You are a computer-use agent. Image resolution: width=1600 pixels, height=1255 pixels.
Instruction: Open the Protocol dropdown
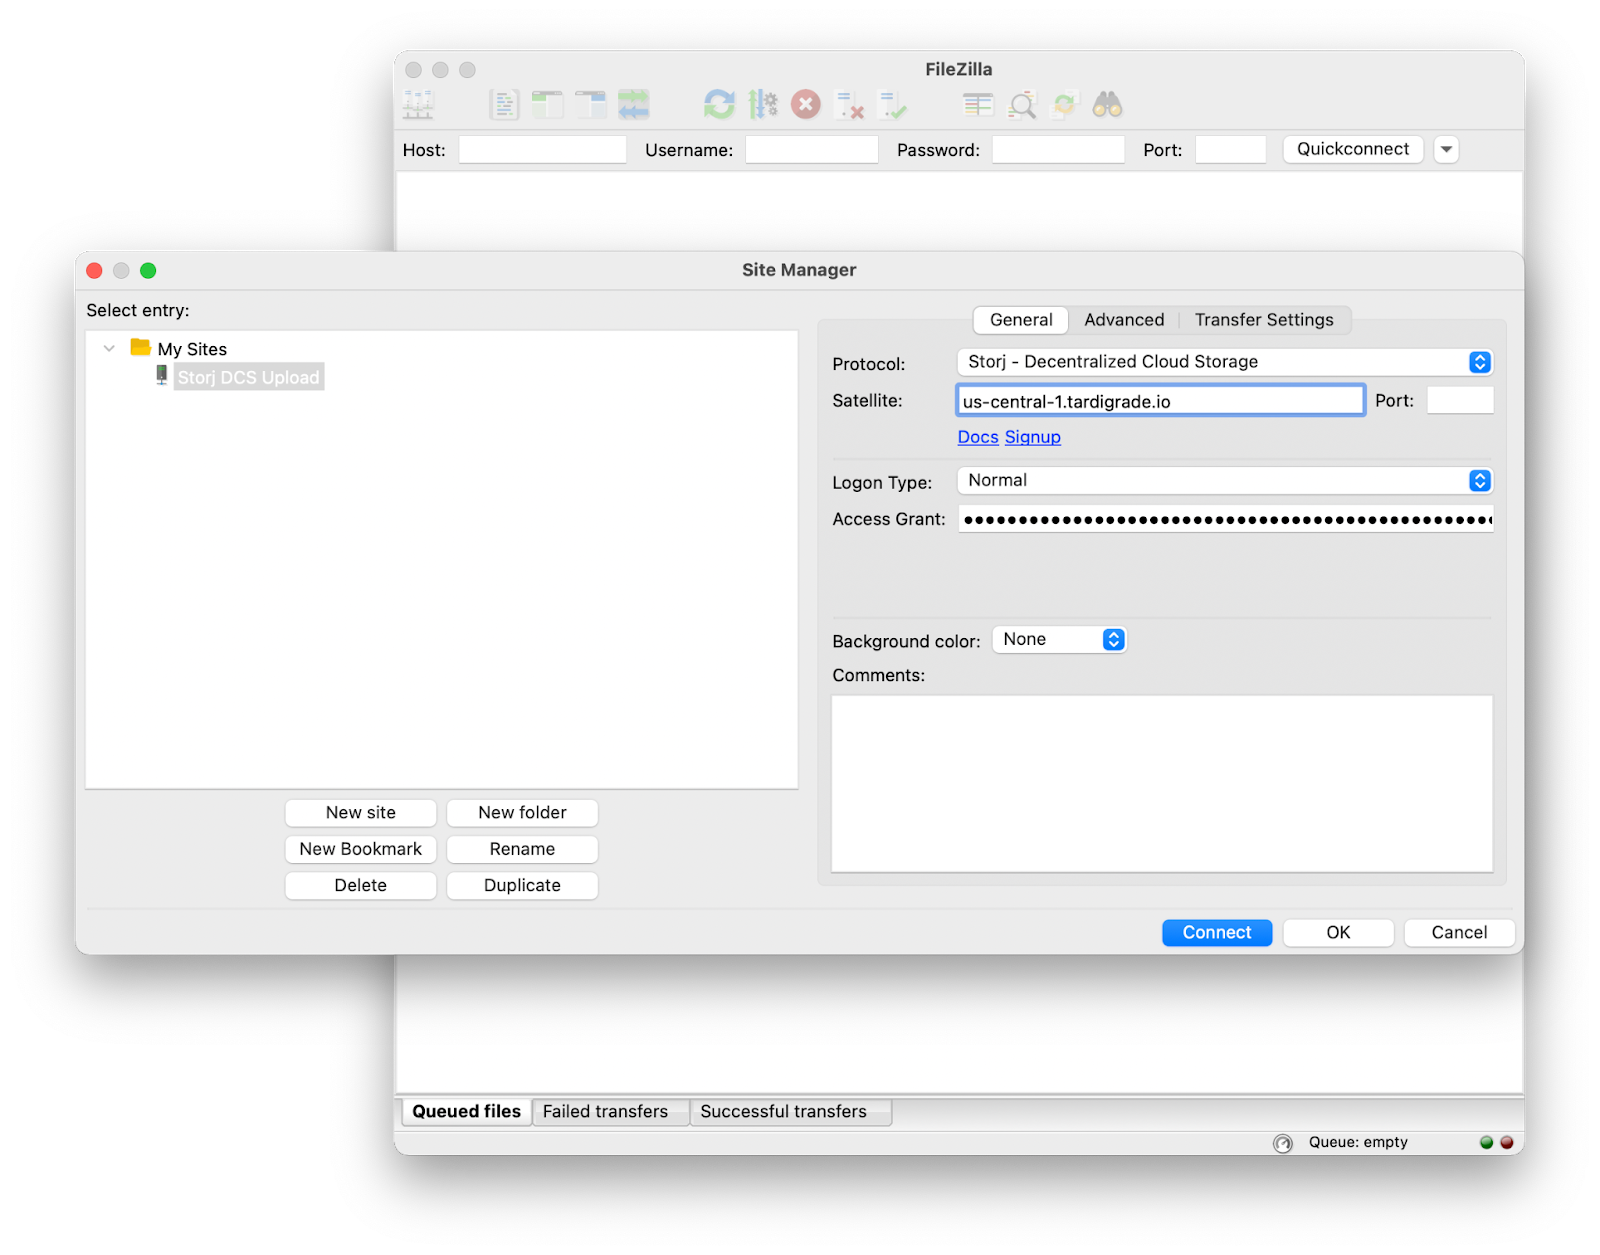[x=1224, y=362]
